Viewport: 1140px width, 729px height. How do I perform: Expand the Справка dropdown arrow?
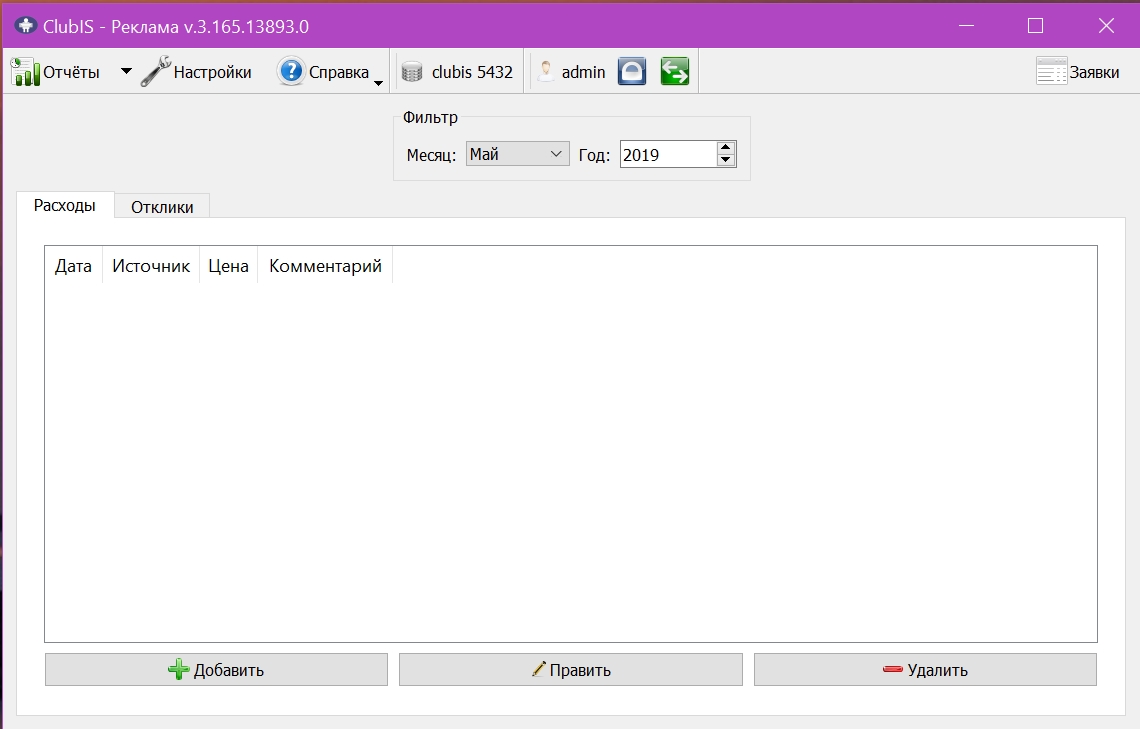pyautogui.click(x=378, y=84)
